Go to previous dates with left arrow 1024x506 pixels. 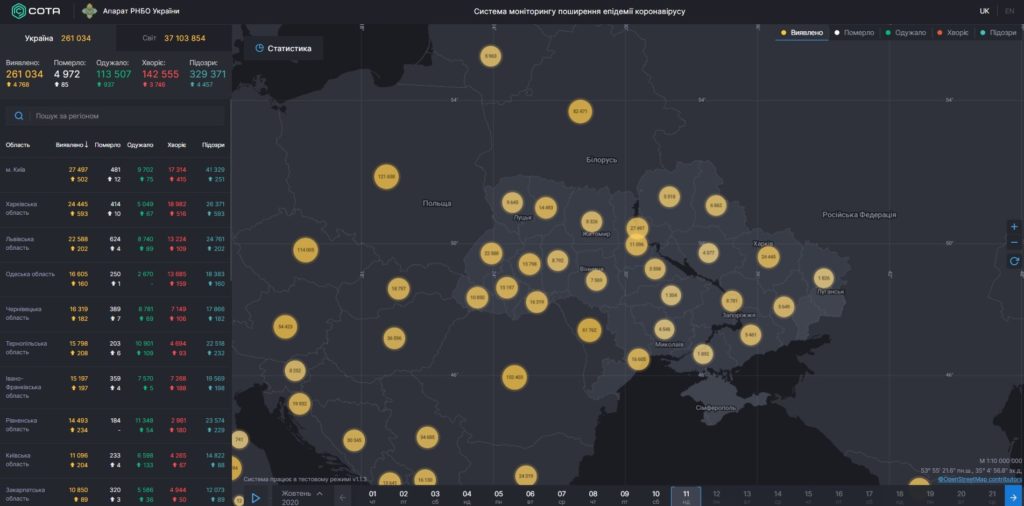(x=344, y=498)
